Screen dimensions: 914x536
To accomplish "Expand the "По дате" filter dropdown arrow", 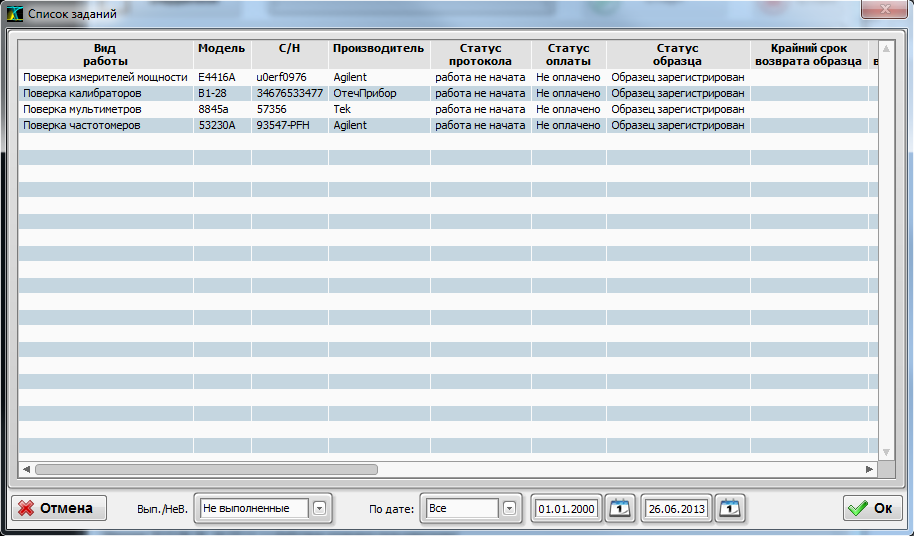I will point(510,508).
